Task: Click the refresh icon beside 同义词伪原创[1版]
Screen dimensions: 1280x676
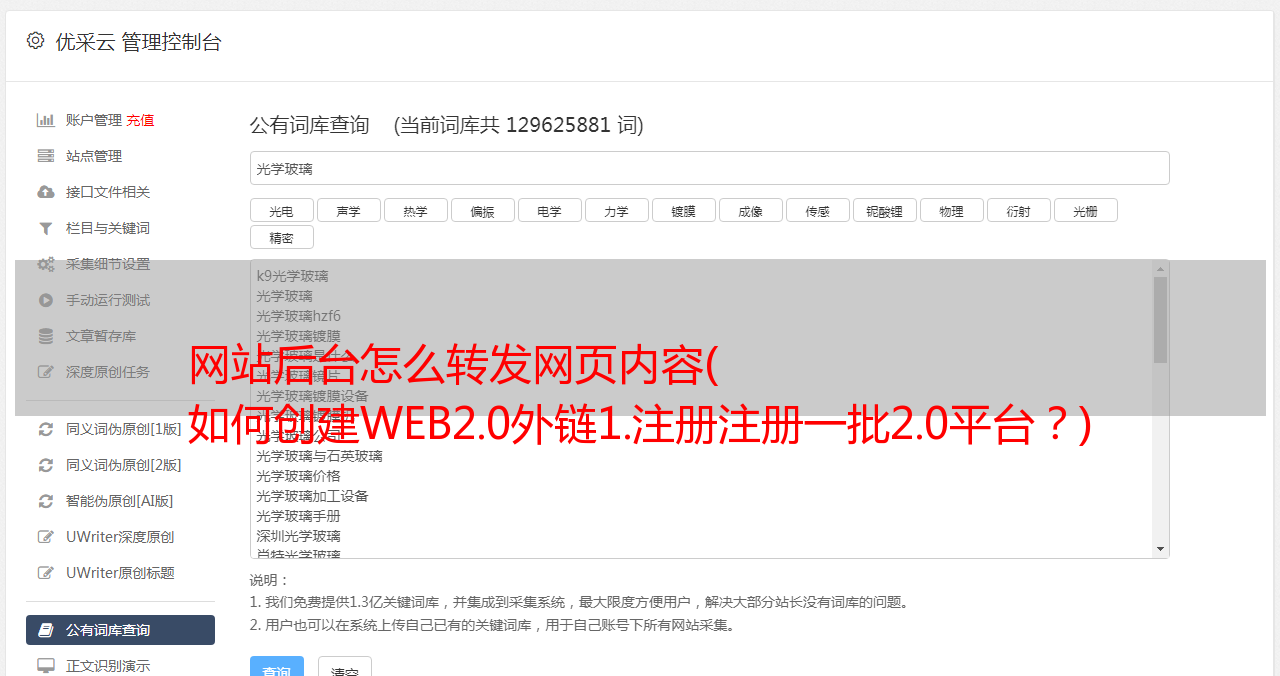Action: pos(46,429)
